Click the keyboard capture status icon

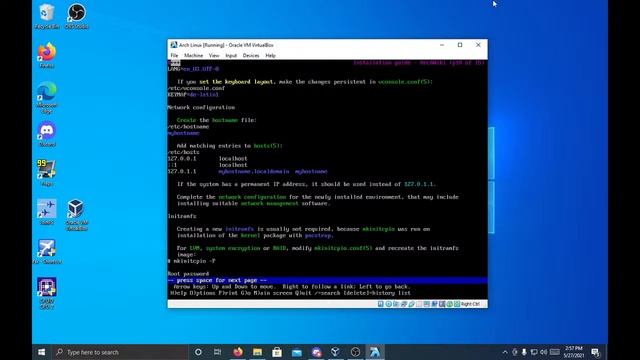point(457,304)
